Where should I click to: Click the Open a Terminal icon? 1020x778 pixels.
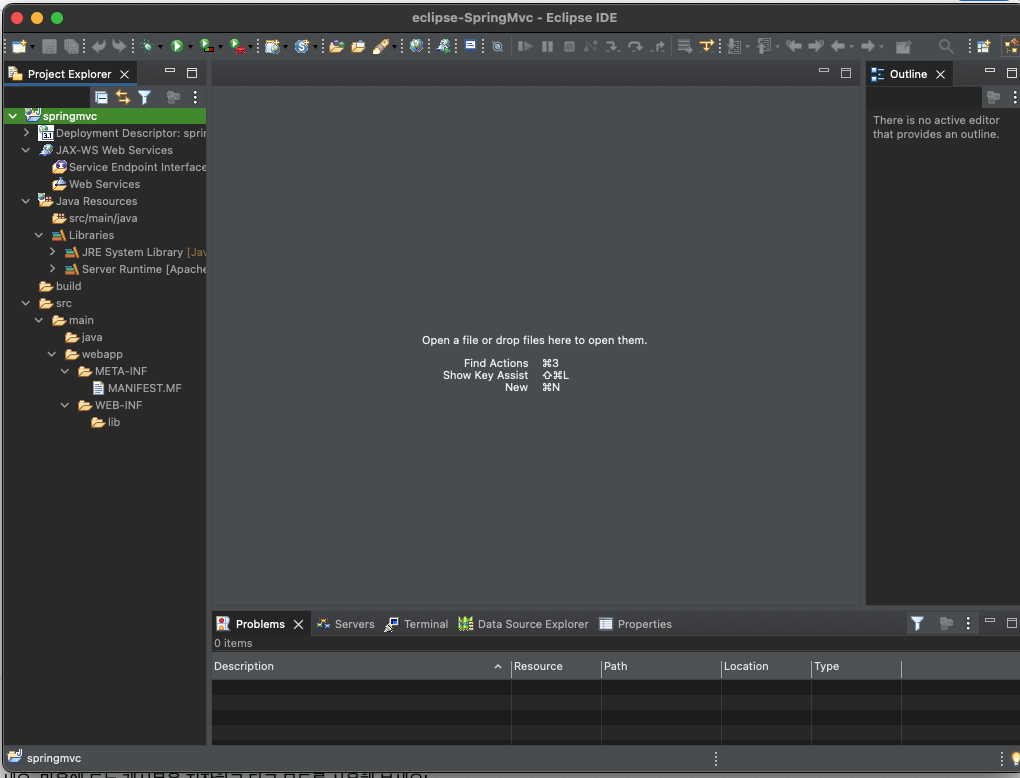470,46
